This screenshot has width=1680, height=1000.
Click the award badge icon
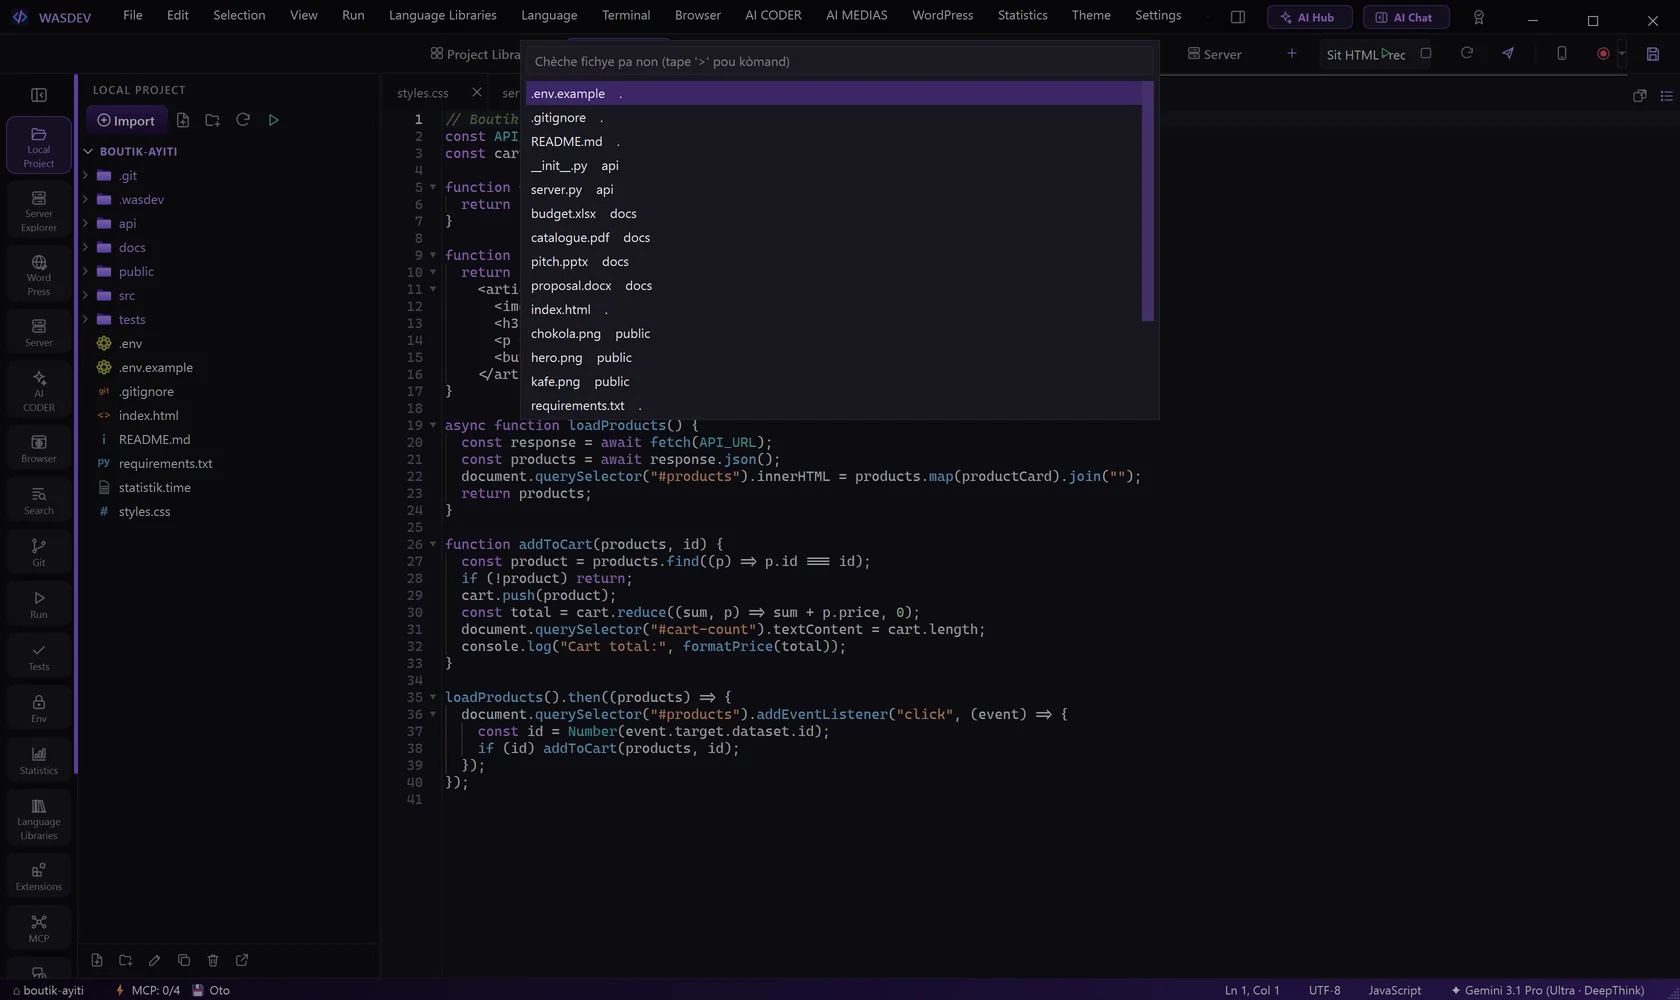1479,17
